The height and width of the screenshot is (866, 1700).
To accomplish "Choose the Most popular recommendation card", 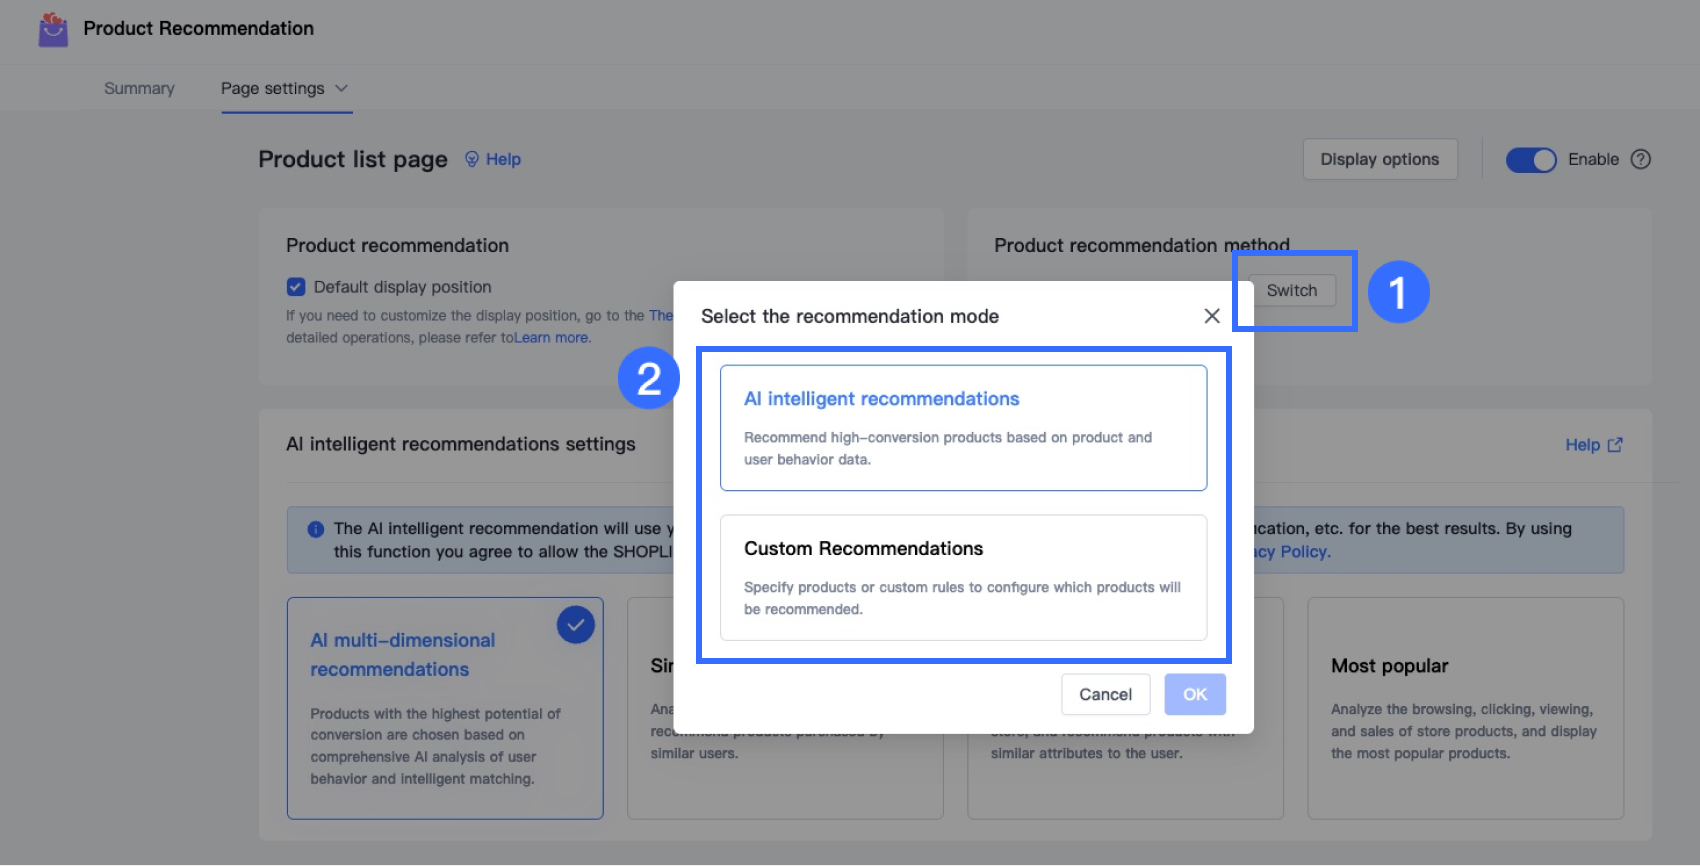I will coord(1465,708).
